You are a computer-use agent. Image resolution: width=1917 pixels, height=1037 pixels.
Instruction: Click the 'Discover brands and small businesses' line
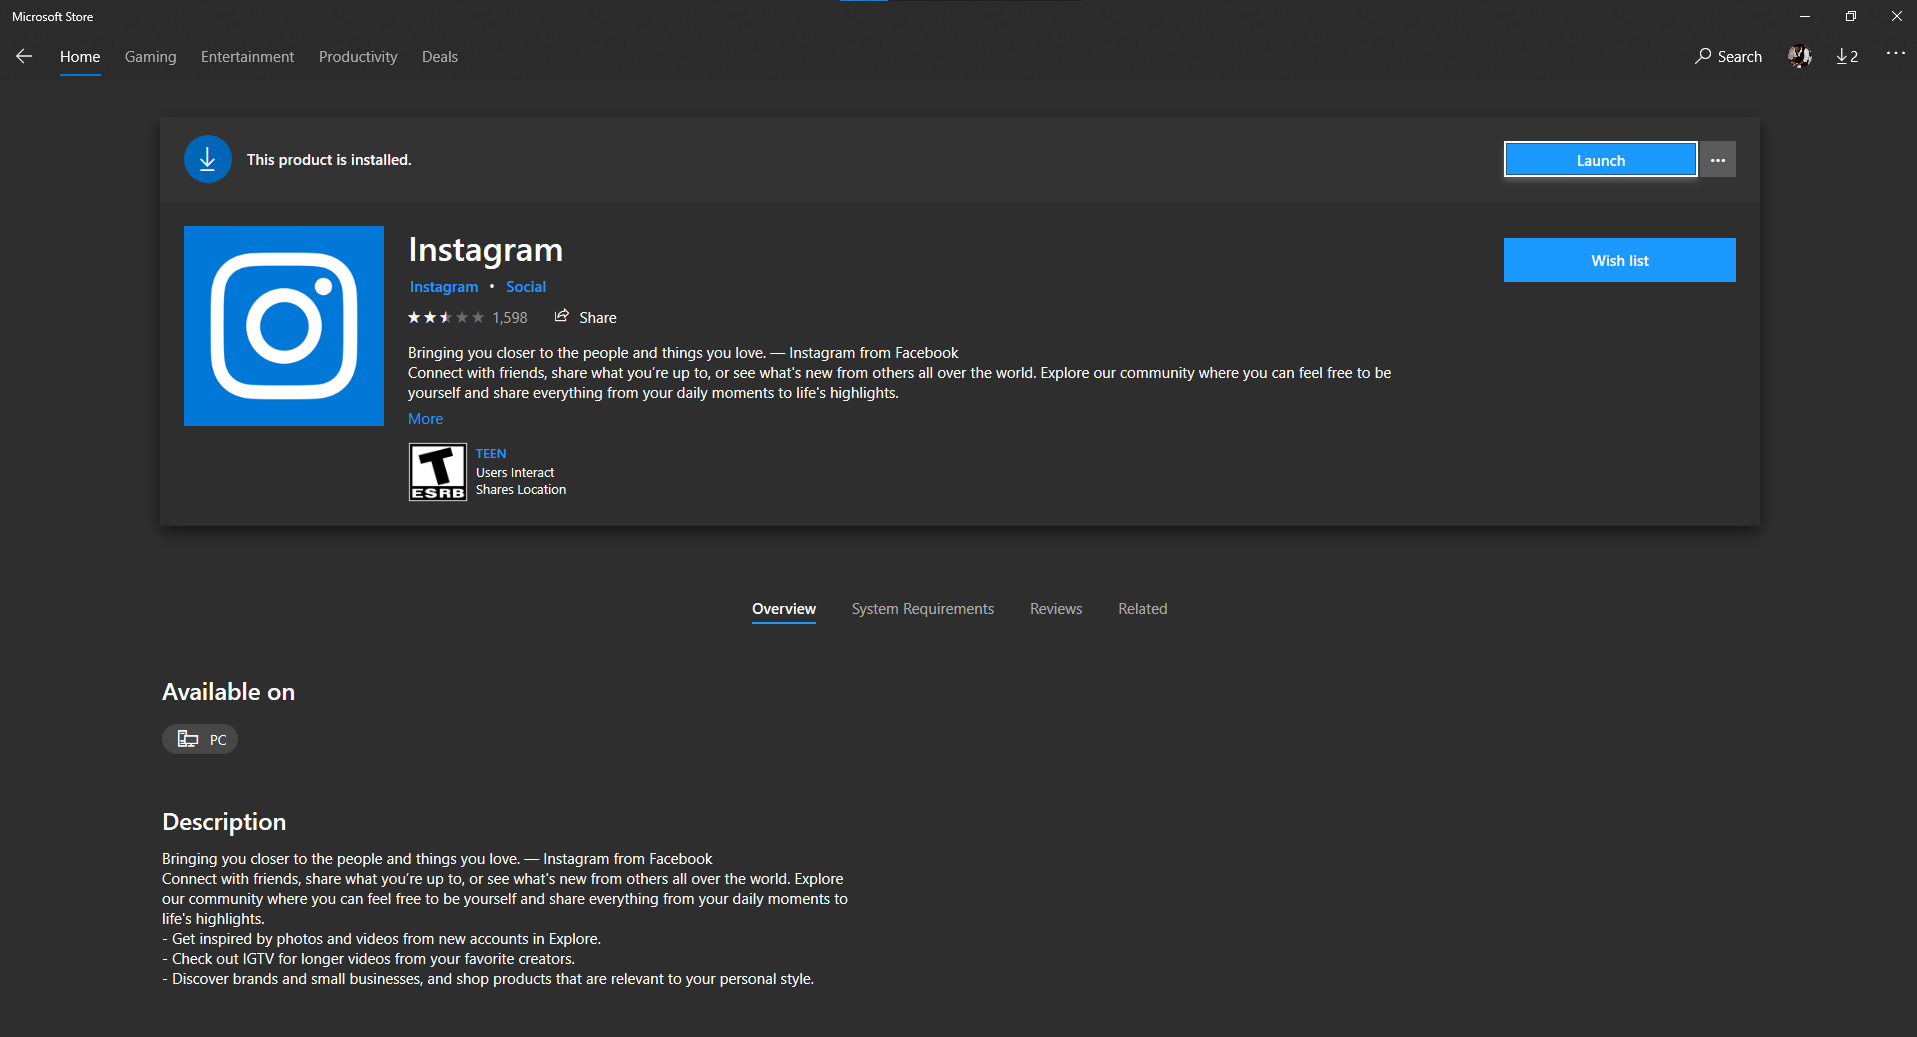[488, 979]
